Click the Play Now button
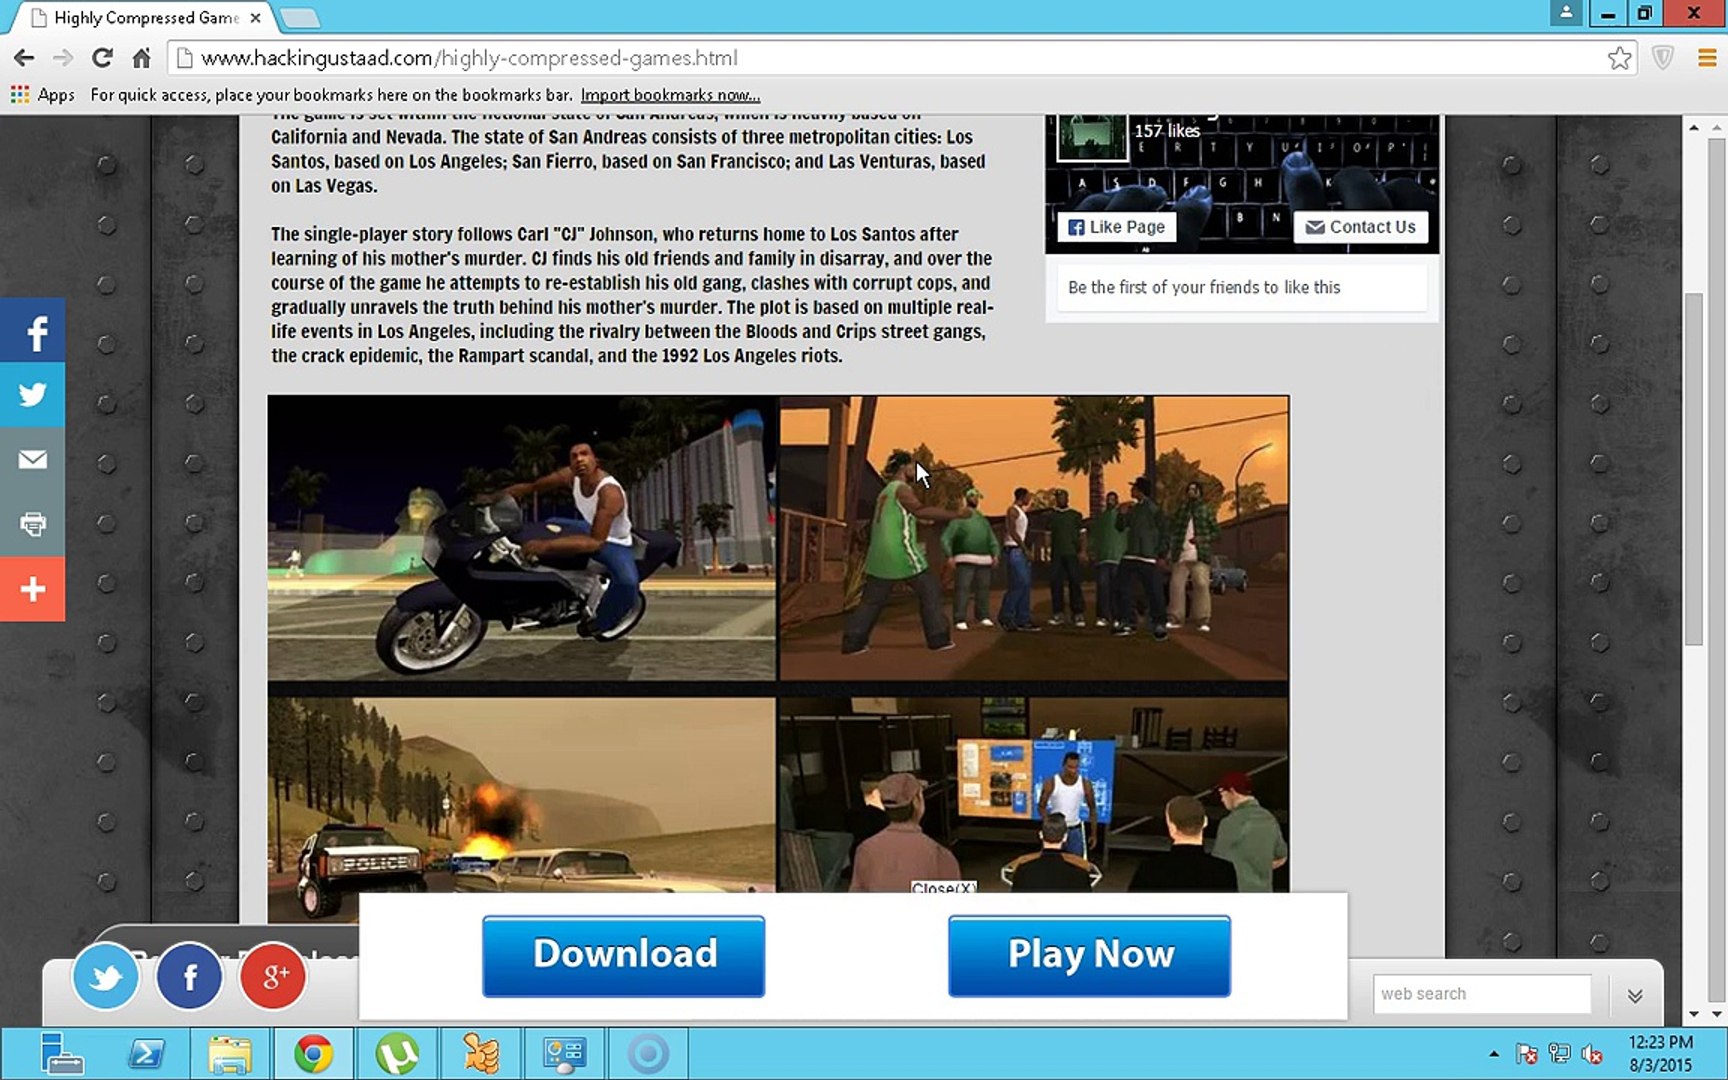 click(x=1089, y=955)
